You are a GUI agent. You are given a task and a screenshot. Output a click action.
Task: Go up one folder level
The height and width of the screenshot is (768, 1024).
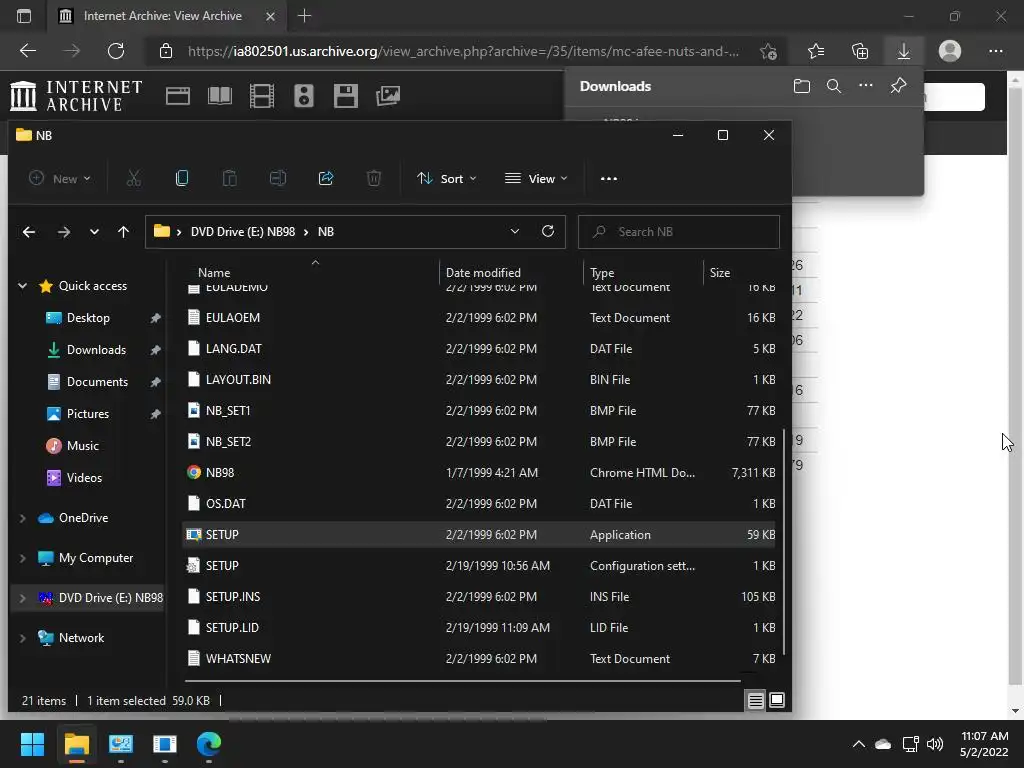(123, 232)
